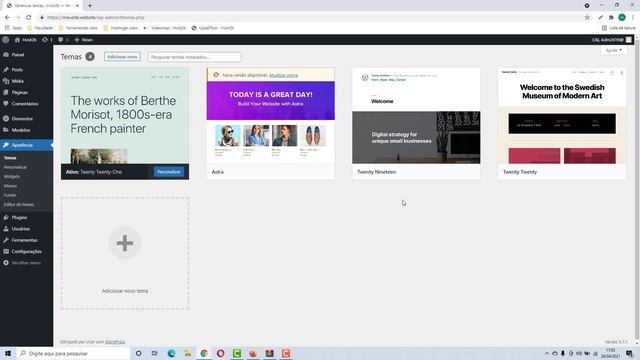Open the Windows notification center icon
Image resolution: width=640 pixels, height=360 pixels.
pyautogui.click(x=630, y=353)
